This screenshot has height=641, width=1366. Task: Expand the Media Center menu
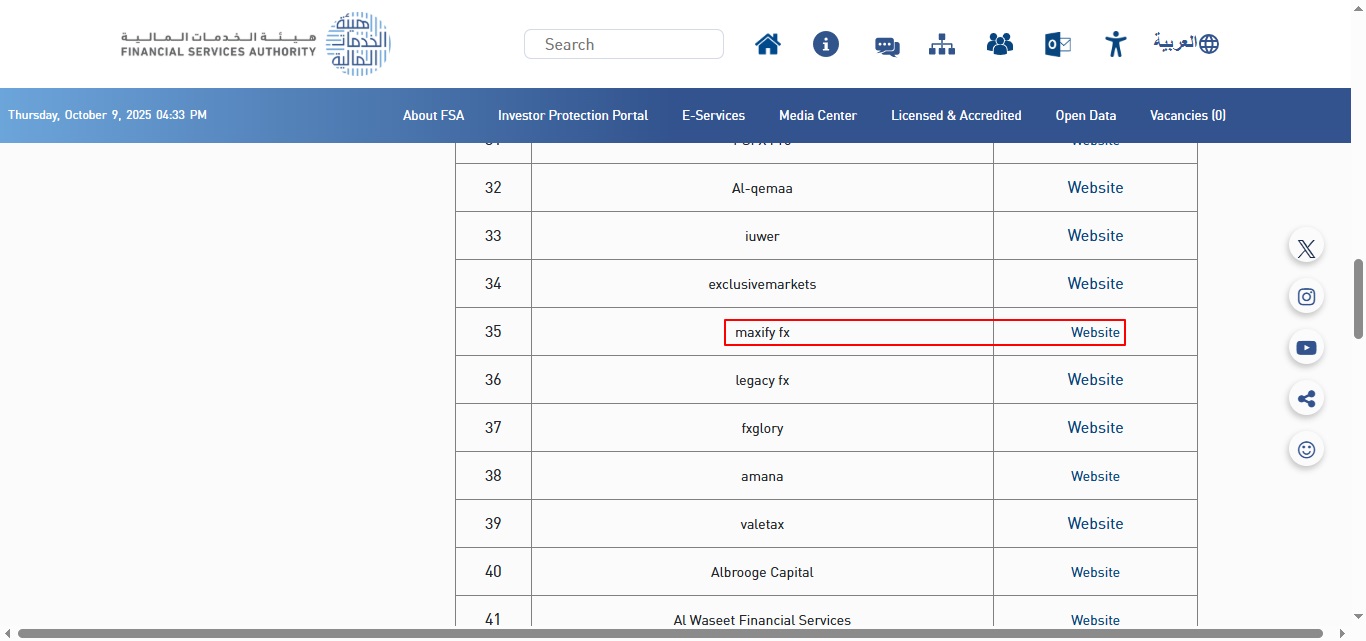817,116
